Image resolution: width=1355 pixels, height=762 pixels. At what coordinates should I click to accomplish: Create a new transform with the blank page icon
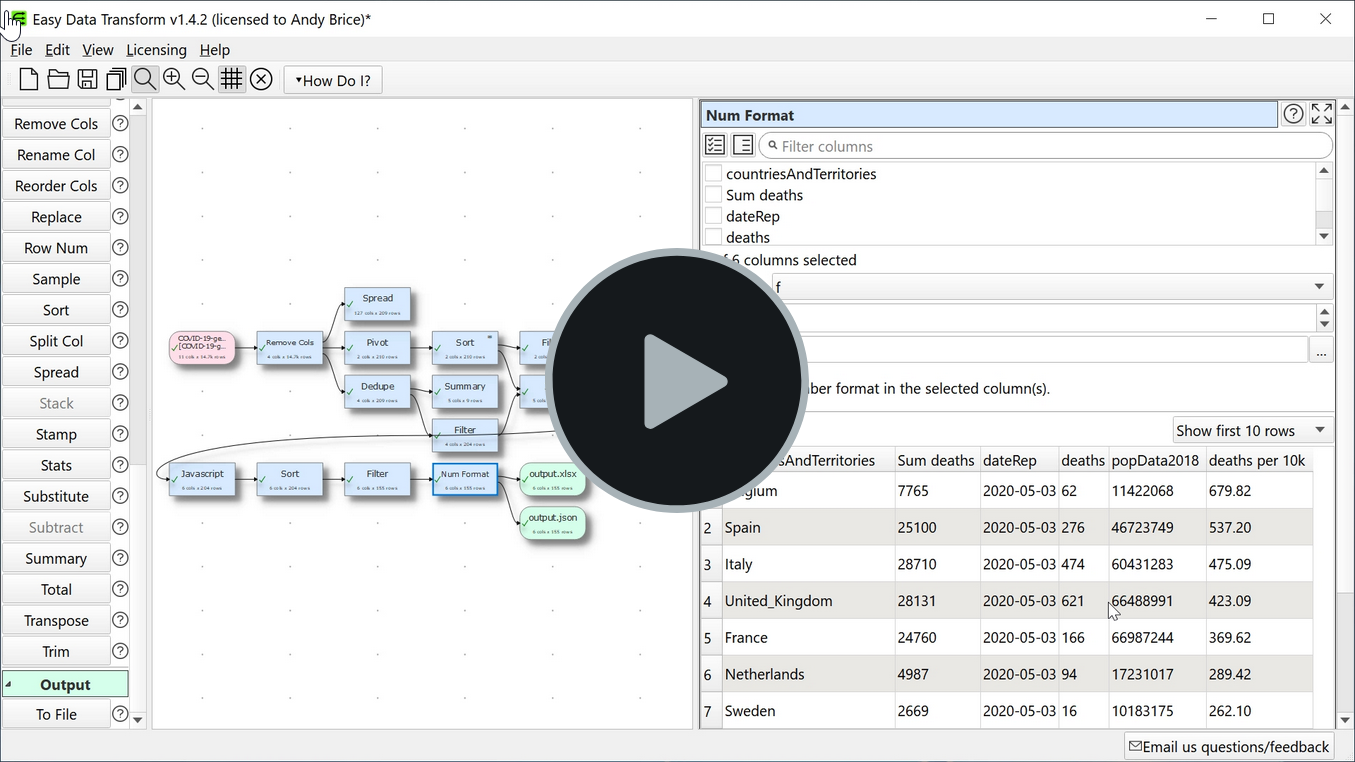[27, 79]
